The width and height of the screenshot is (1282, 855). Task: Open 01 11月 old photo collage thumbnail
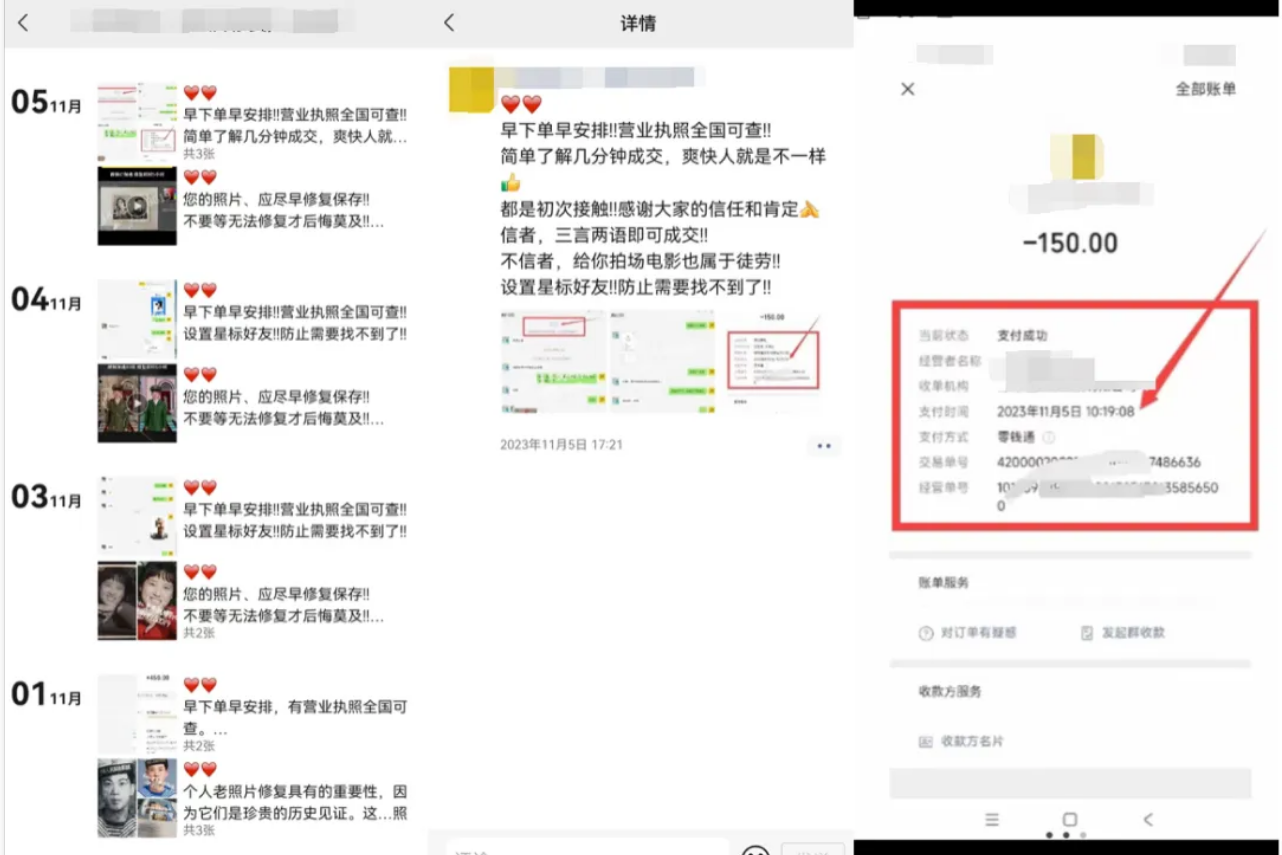click(x=137, y=798)
